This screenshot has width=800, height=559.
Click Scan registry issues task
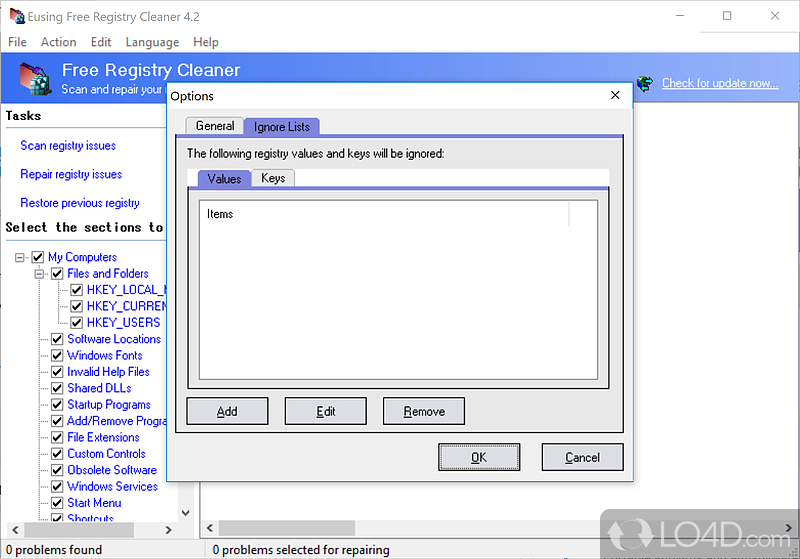(x=68, y=146)
